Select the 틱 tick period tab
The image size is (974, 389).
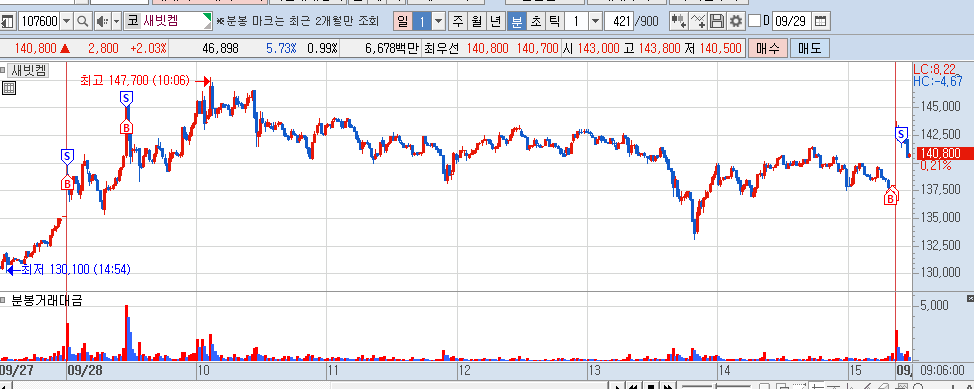click(554, 22)
